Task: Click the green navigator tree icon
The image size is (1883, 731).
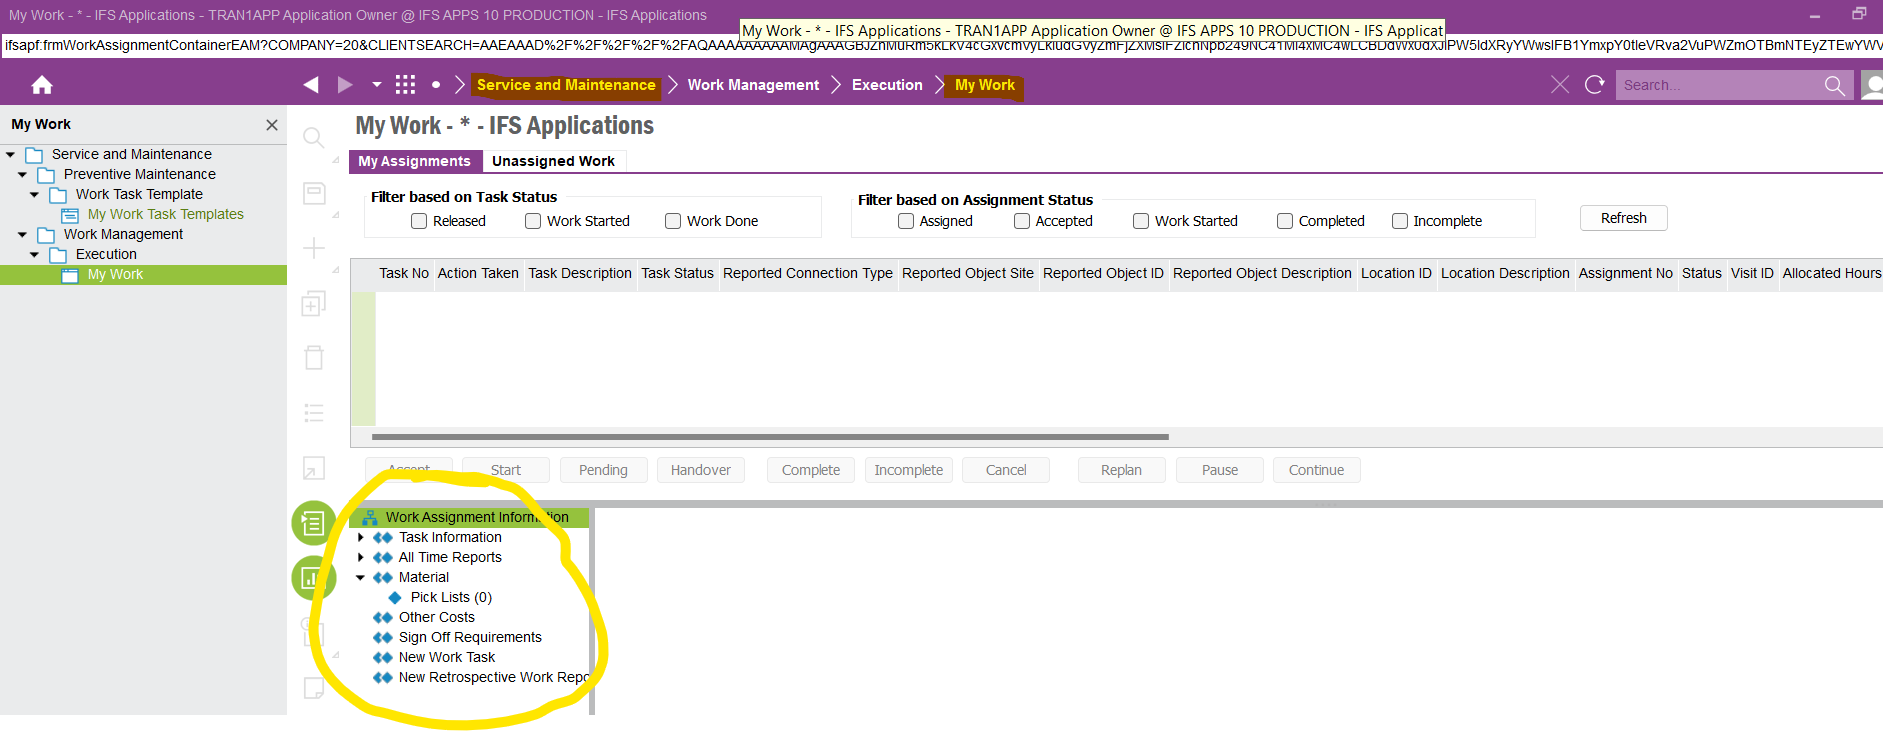Action: tap(313, 523)
